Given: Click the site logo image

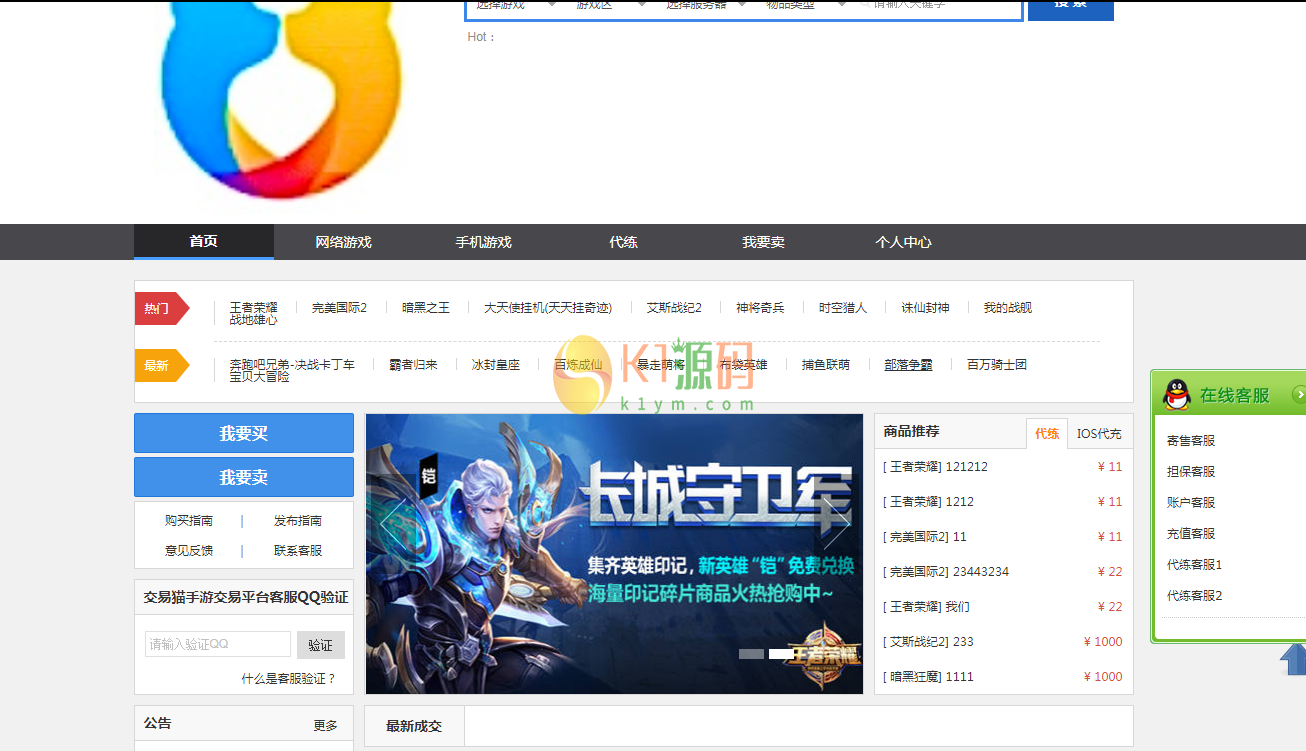Looking at the screenshot, I should 281,99.
